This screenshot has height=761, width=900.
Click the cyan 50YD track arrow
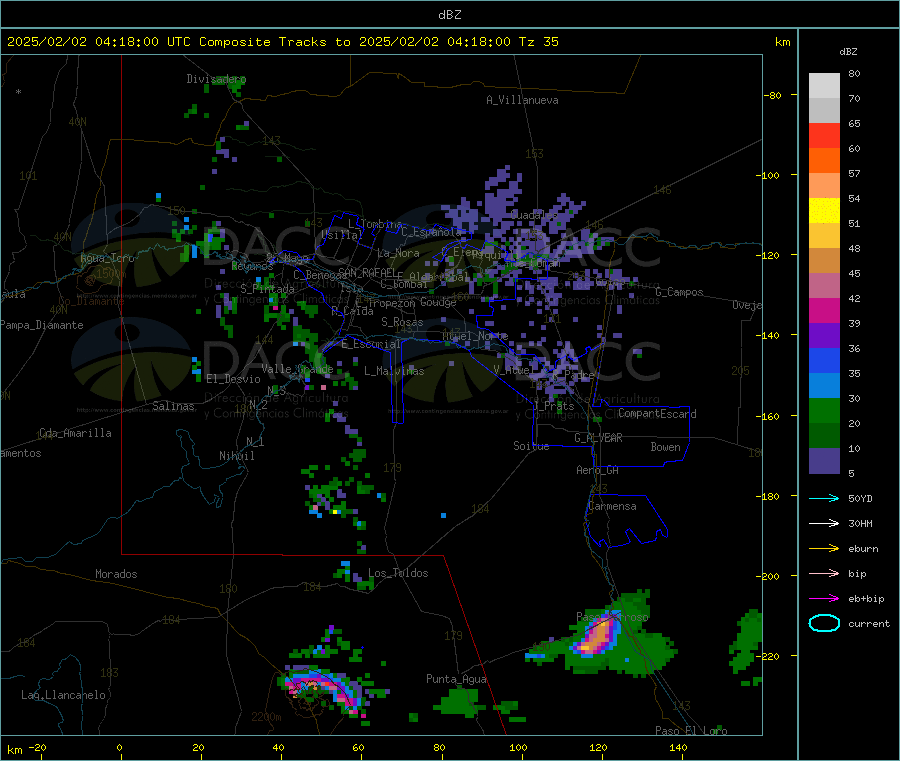[x=824, y=498]
